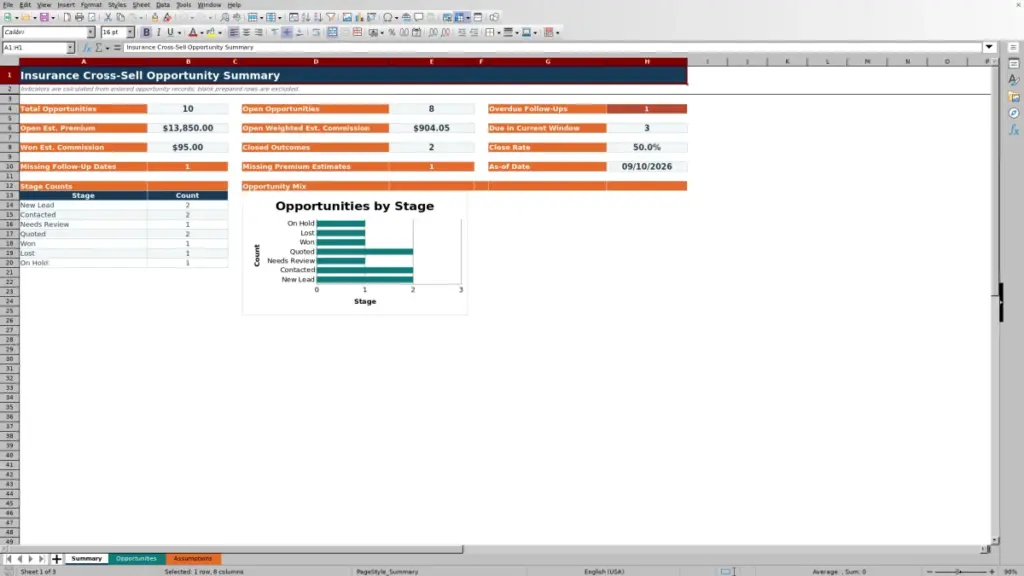Click the zoom slider in status bar

click(x=960, y=571)
